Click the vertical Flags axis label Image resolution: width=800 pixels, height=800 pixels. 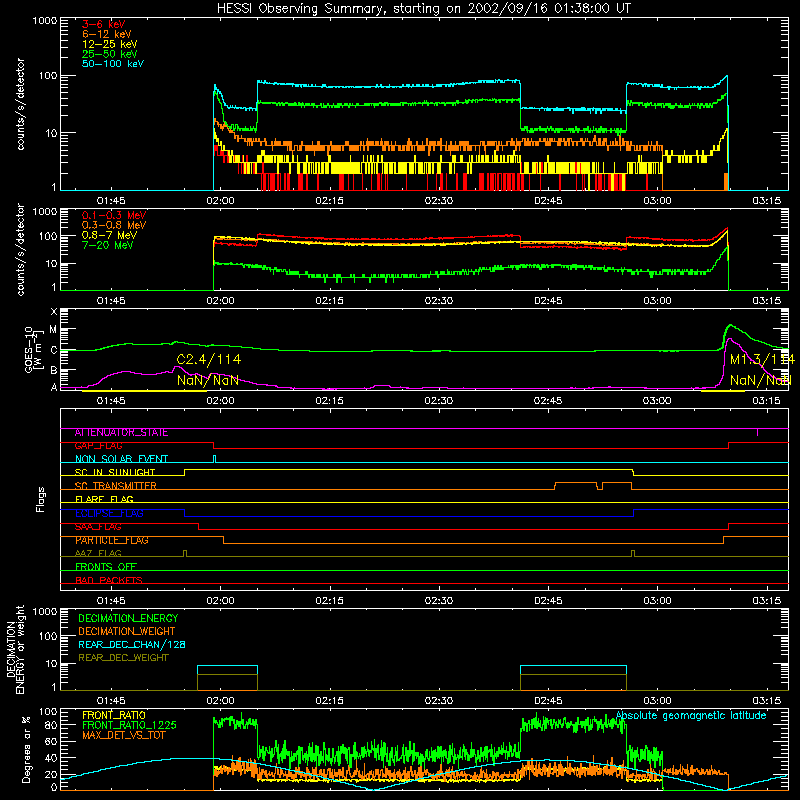(x=41, y=500)
